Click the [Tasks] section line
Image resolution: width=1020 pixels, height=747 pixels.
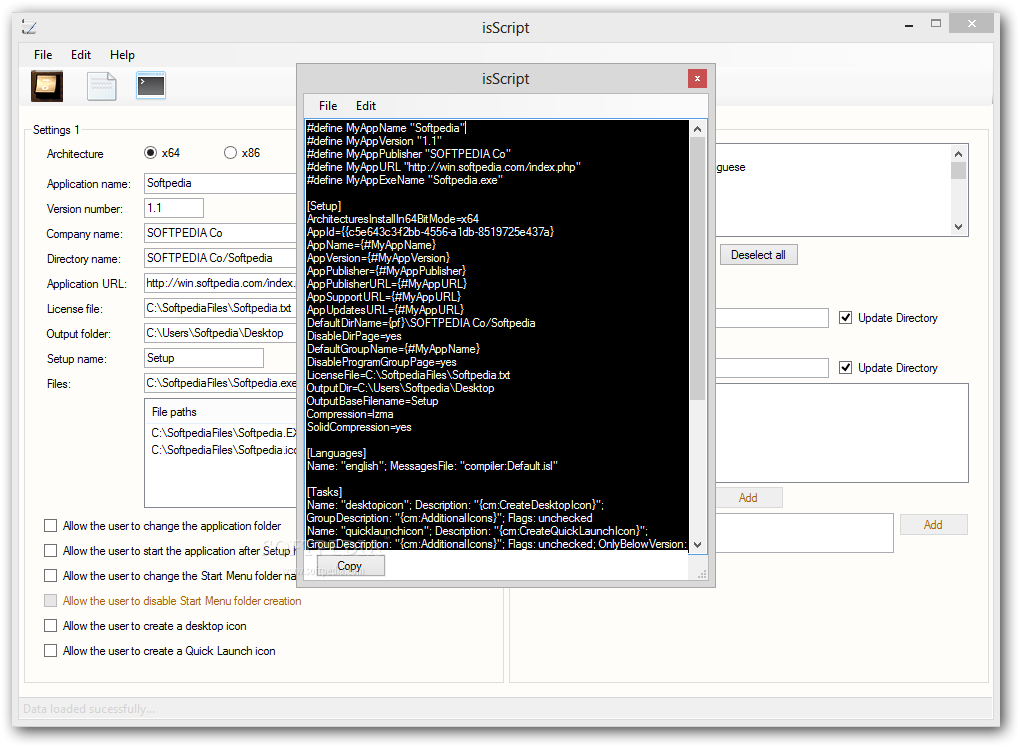[325, 493]
